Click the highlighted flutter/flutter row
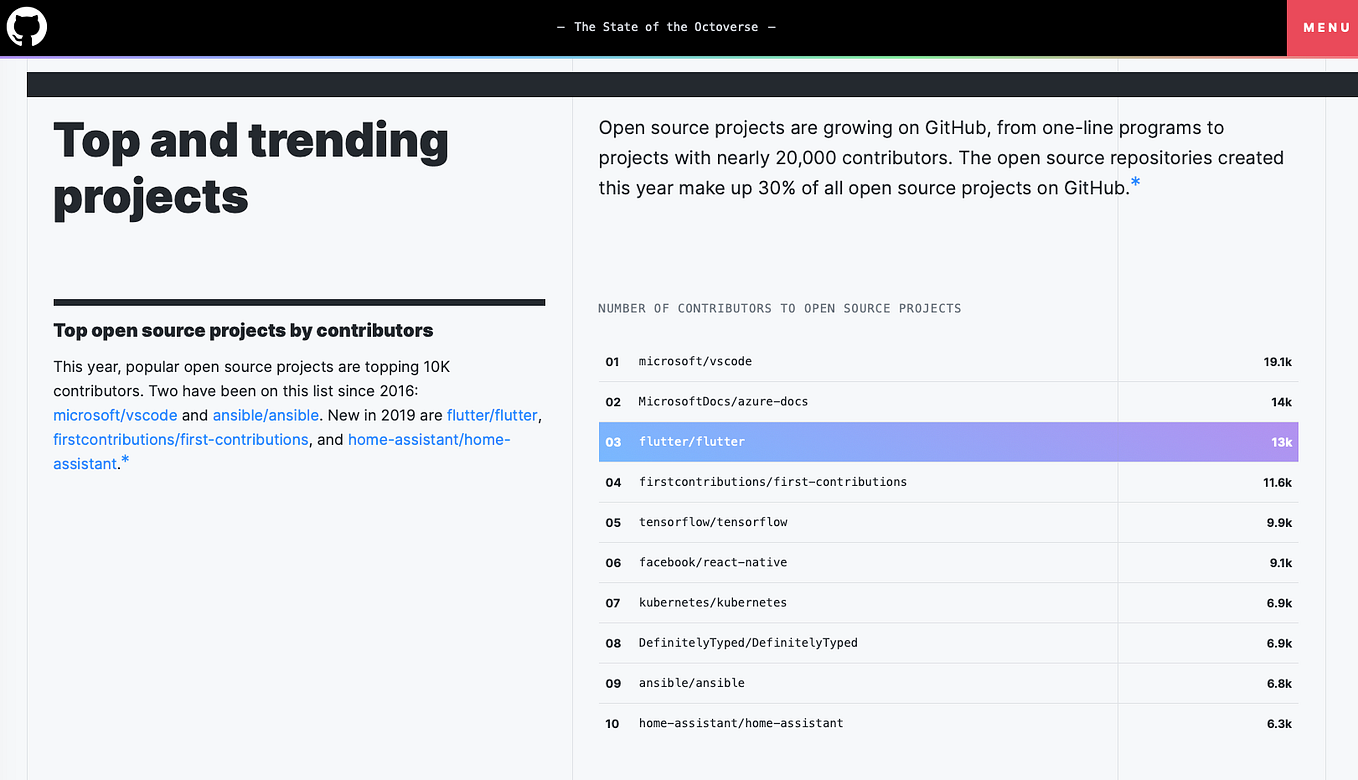Viewport: 1358px width, 780px height. click(x=947, y=442)
